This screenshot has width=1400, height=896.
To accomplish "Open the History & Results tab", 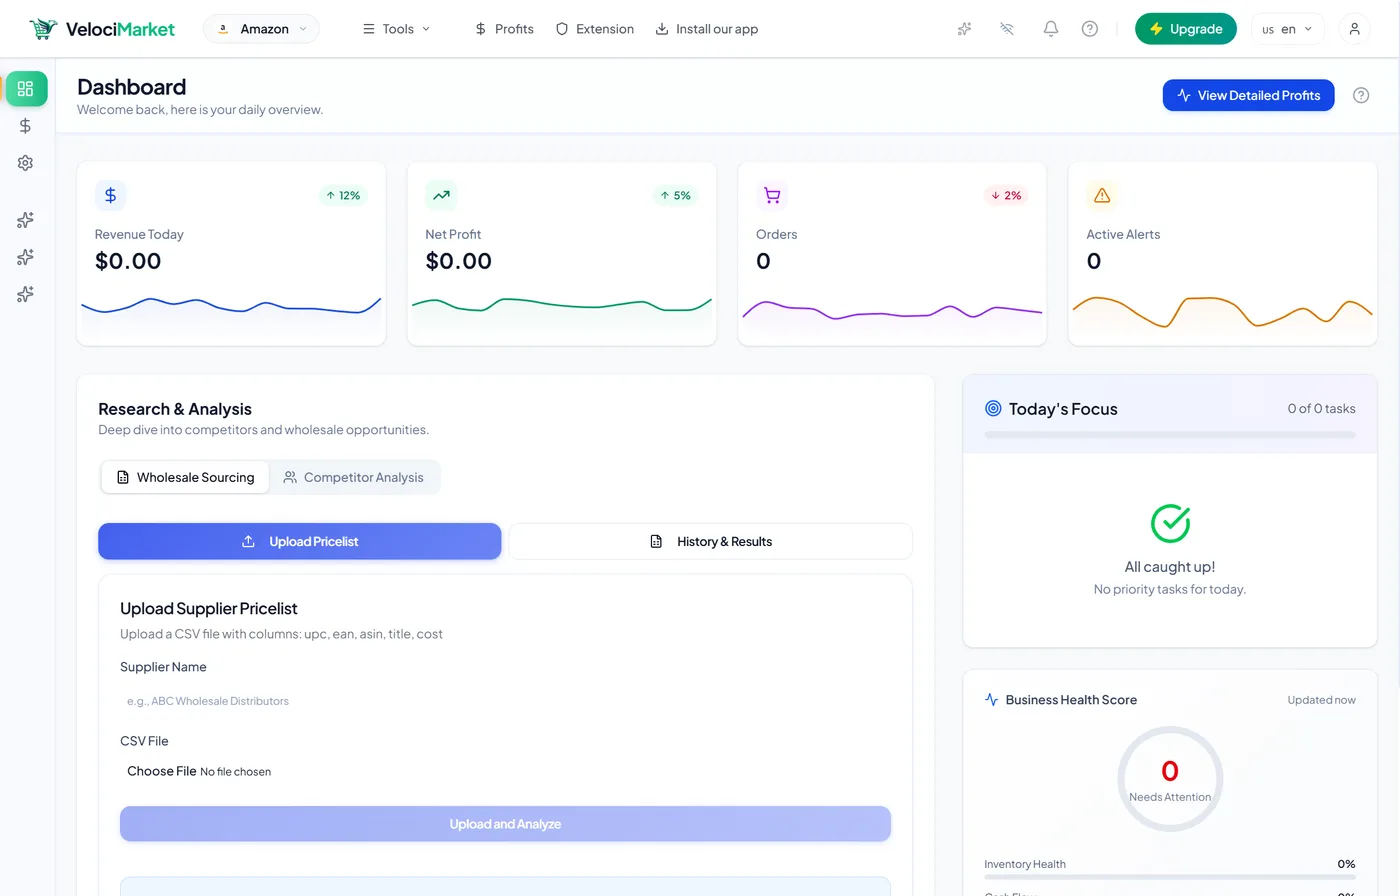I will click(x=711, y=541).
